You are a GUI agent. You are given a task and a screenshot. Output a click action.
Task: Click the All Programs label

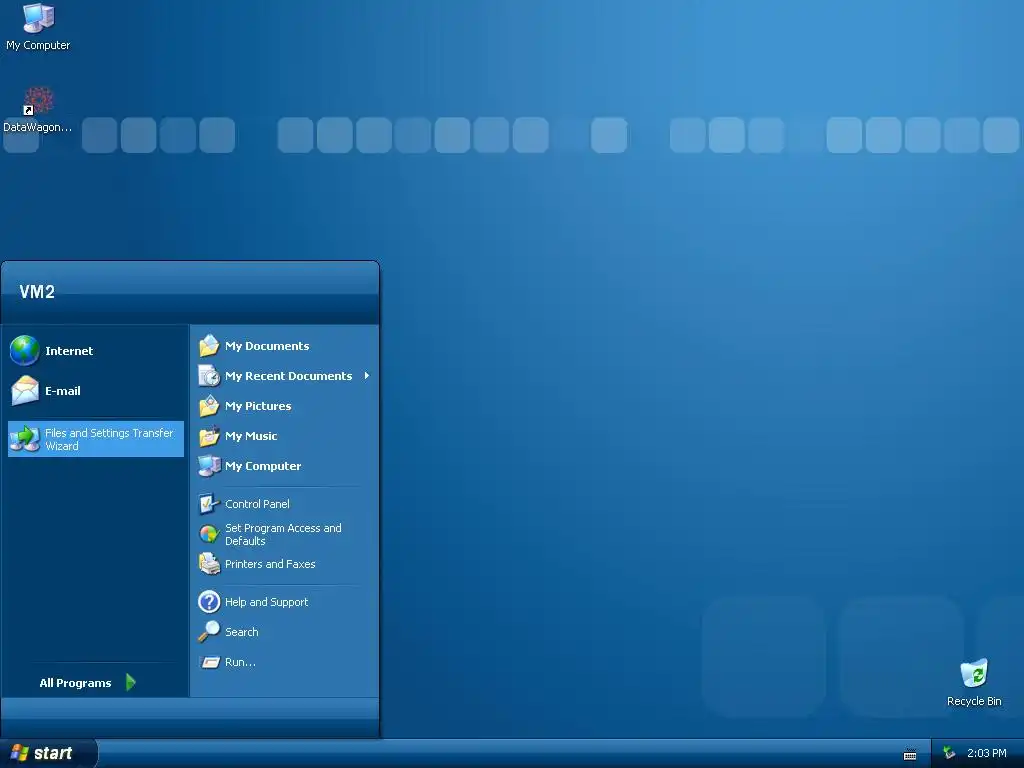pyautogui.click(x=75, y=682)
